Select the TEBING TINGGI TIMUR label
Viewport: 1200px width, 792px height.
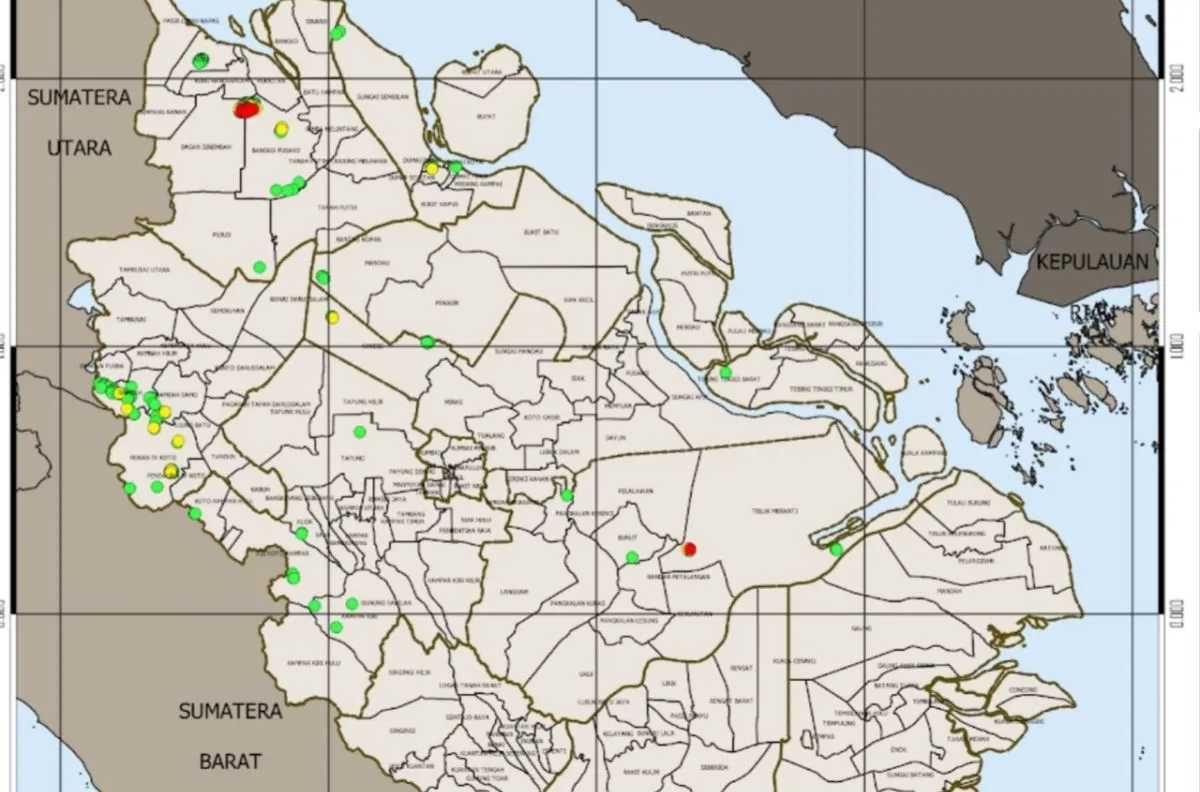[x=820, y=389]
